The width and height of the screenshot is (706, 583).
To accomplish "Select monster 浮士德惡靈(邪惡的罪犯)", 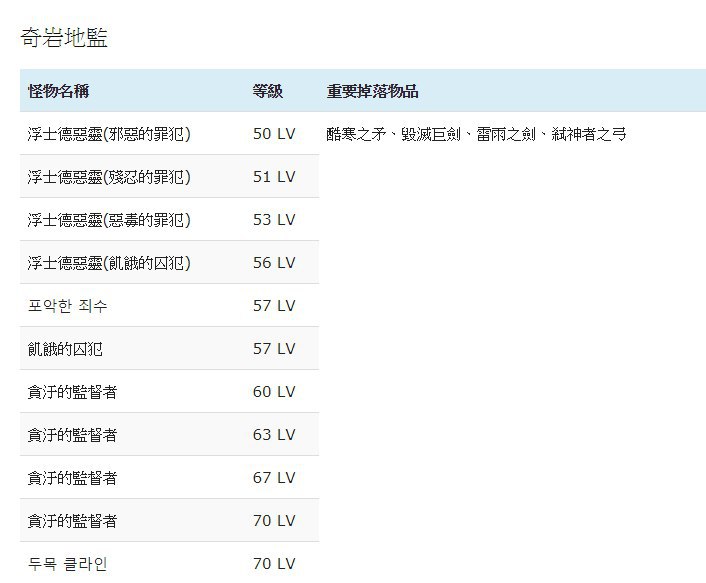I will 109,134.
